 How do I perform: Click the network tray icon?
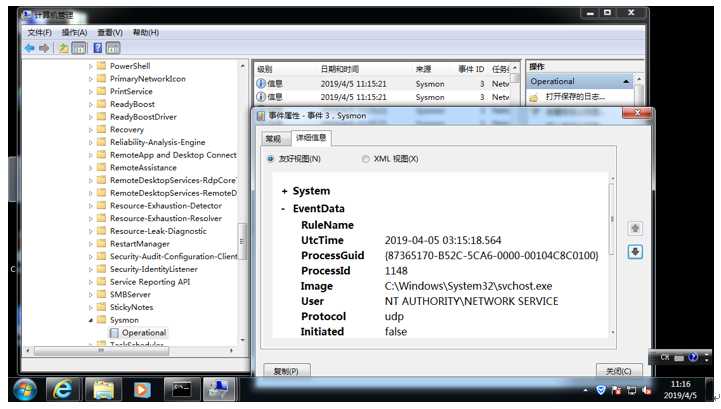point(632,391)
